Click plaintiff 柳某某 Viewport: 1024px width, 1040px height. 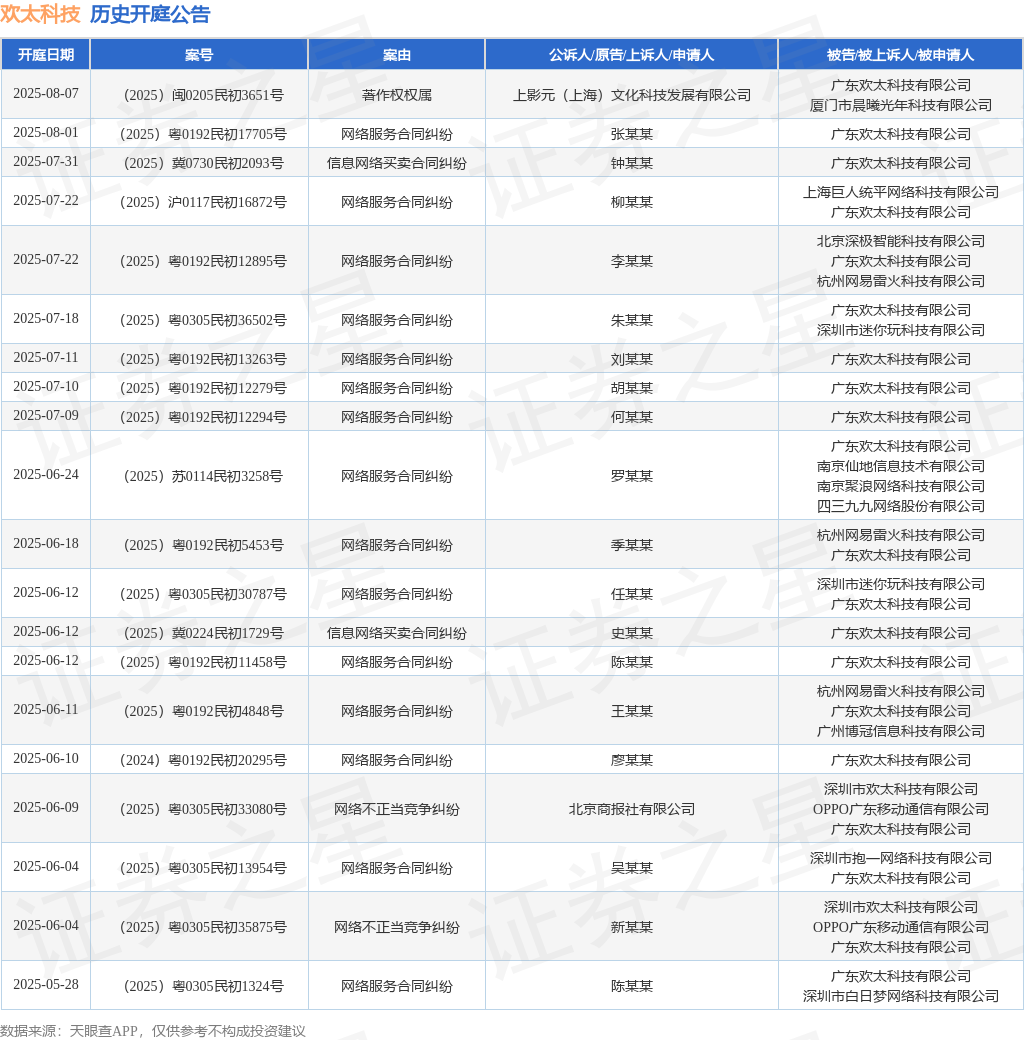pyautogui.click(x=631, y=202)
